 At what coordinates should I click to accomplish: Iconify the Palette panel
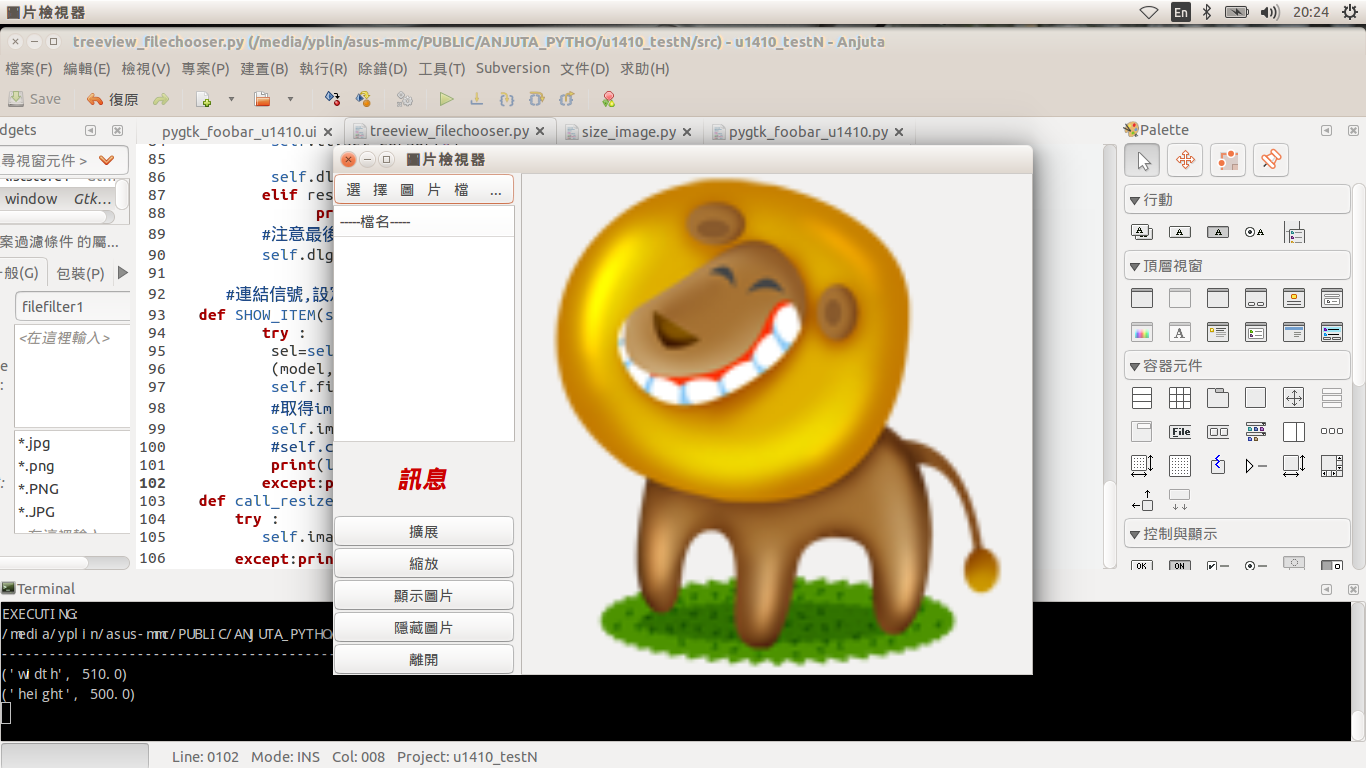tap(1327, 130)
